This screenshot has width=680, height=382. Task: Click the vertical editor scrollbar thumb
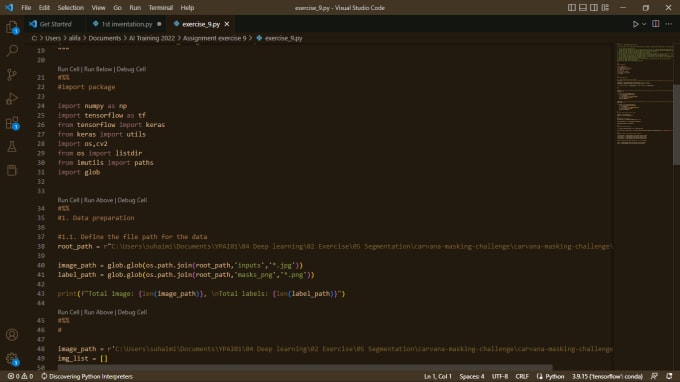tap(676, 124)
